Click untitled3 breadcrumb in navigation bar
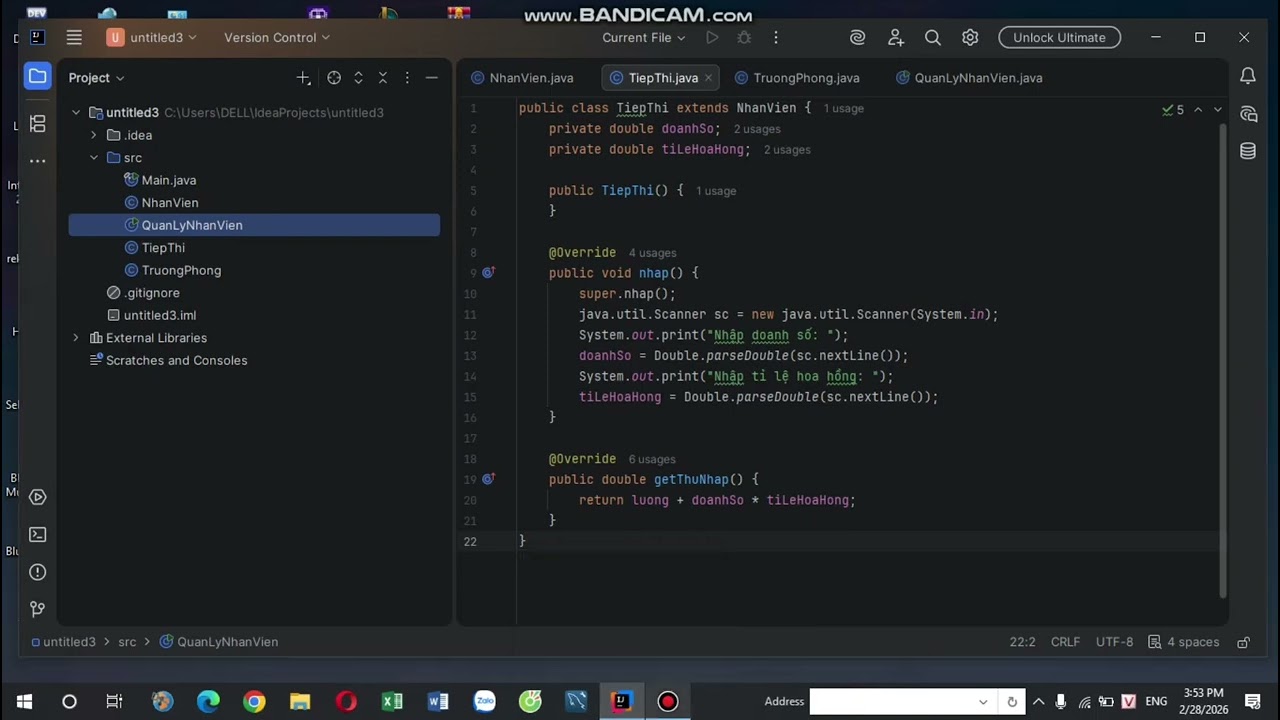This screenshot has width=1280, height=720. tap(63, 642)
